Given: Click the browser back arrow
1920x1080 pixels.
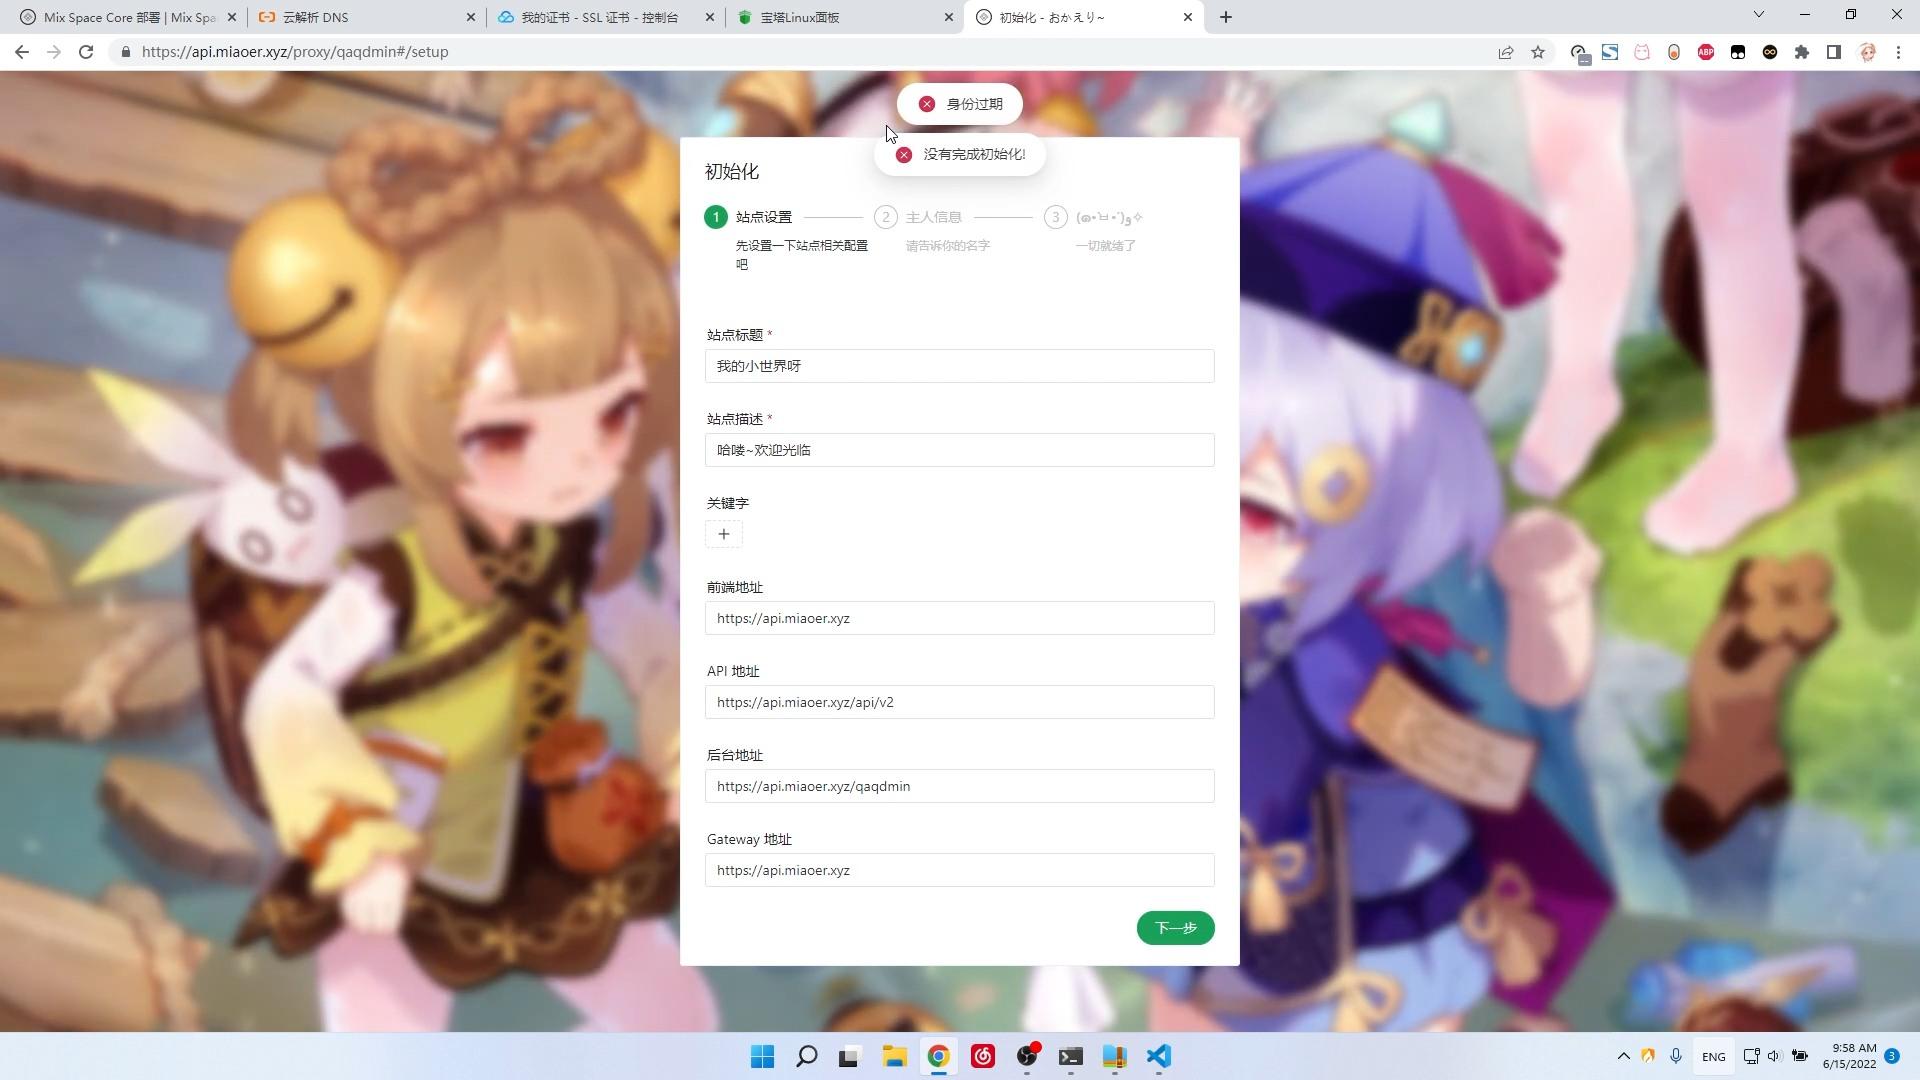Looking at the screenshot, I should click(22, 52).
